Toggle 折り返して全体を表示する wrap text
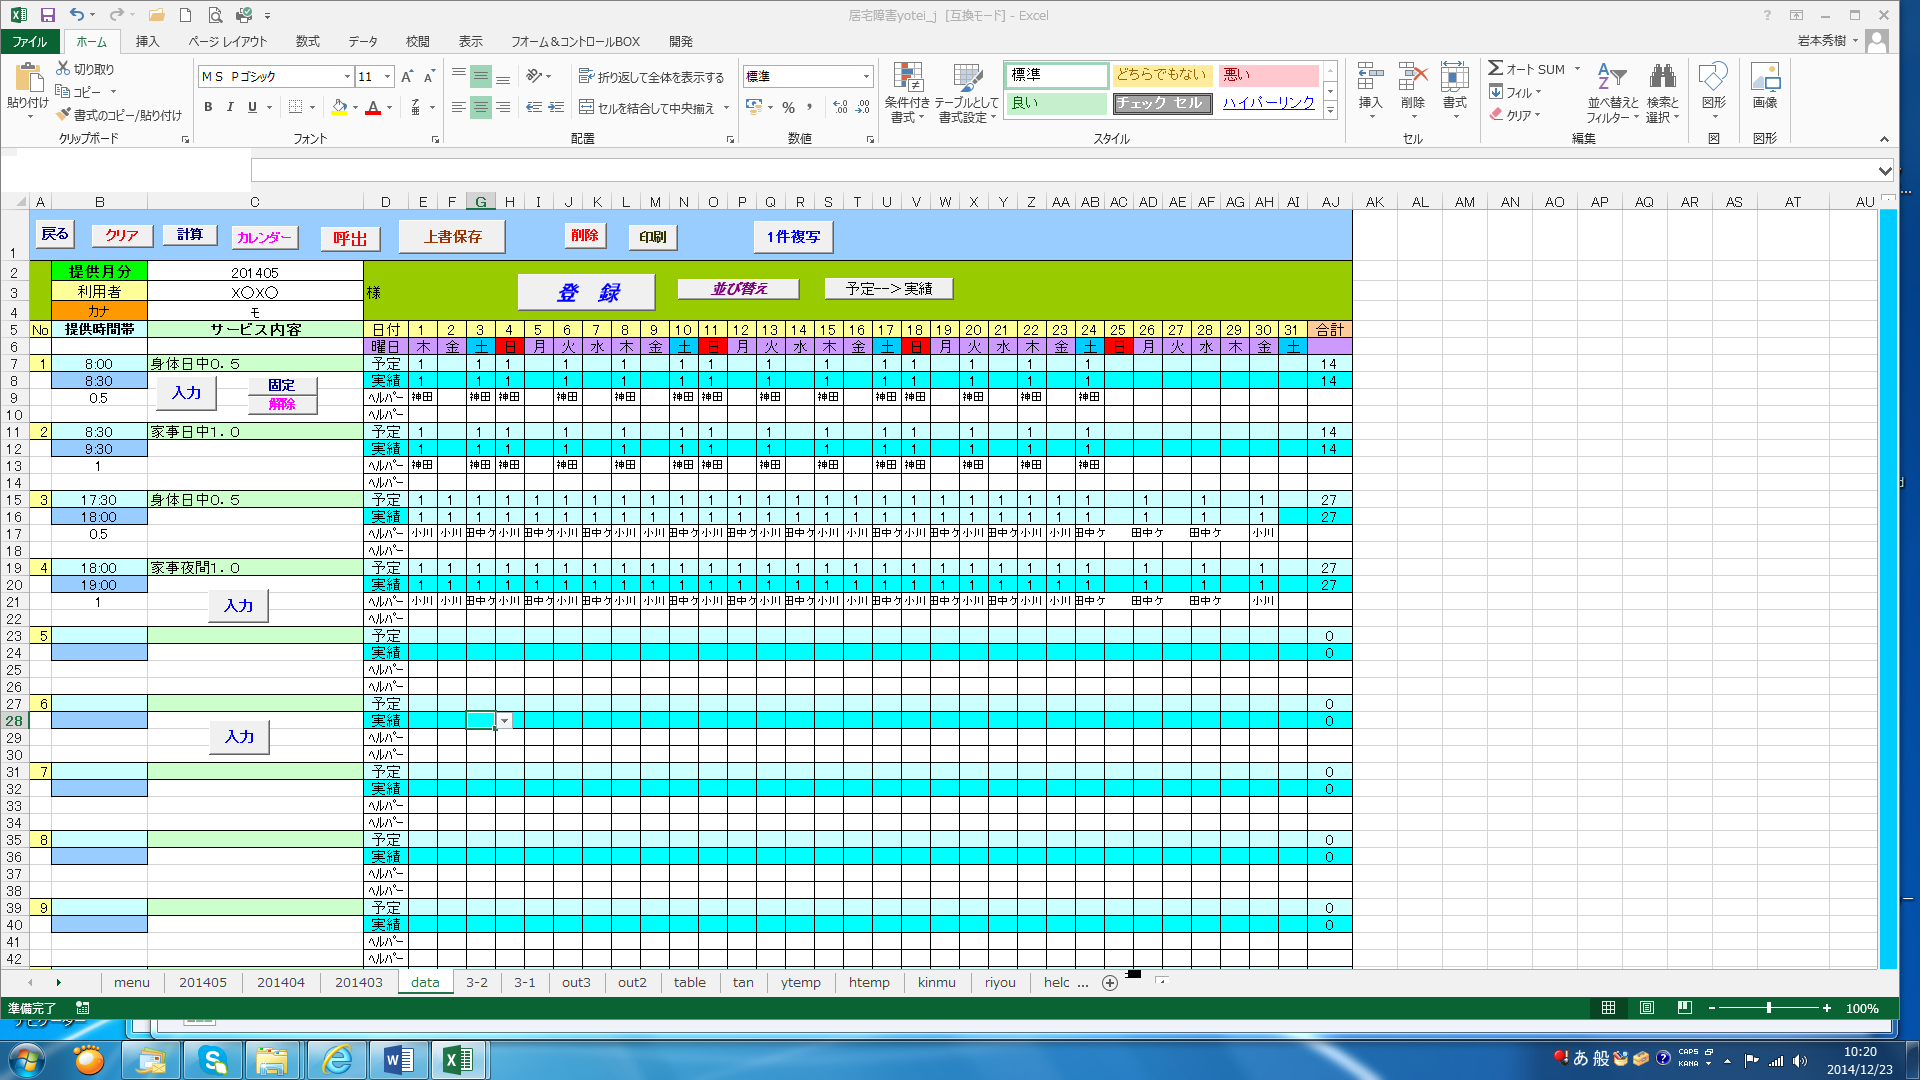This screenshot has height=1080, width=1920. point(651,77)
